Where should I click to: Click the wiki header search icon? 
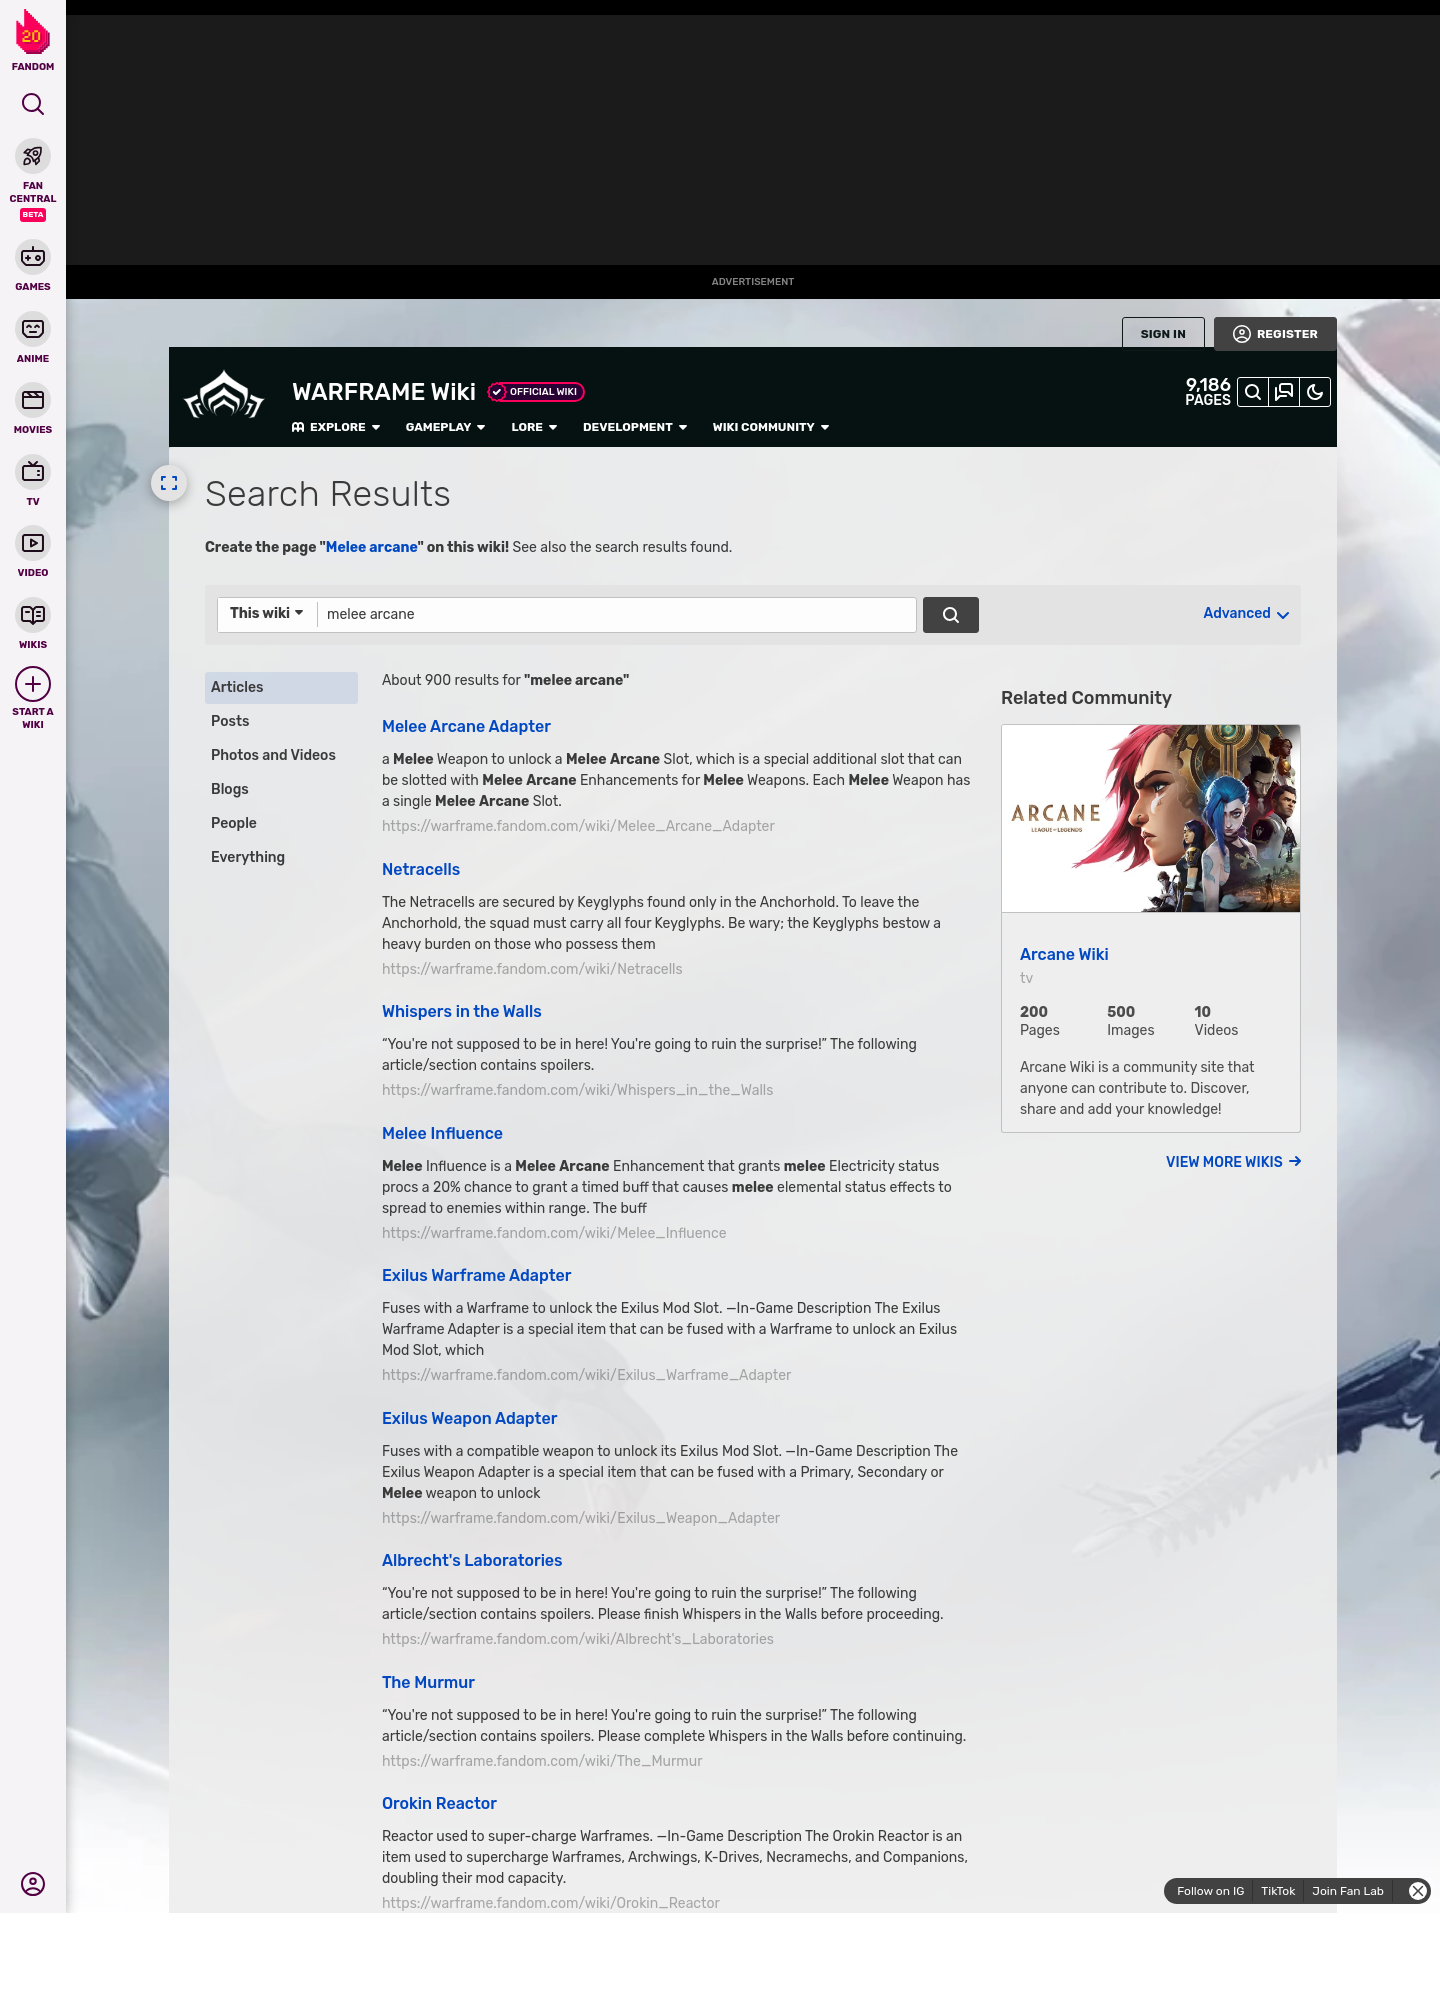pos(1253,392)
